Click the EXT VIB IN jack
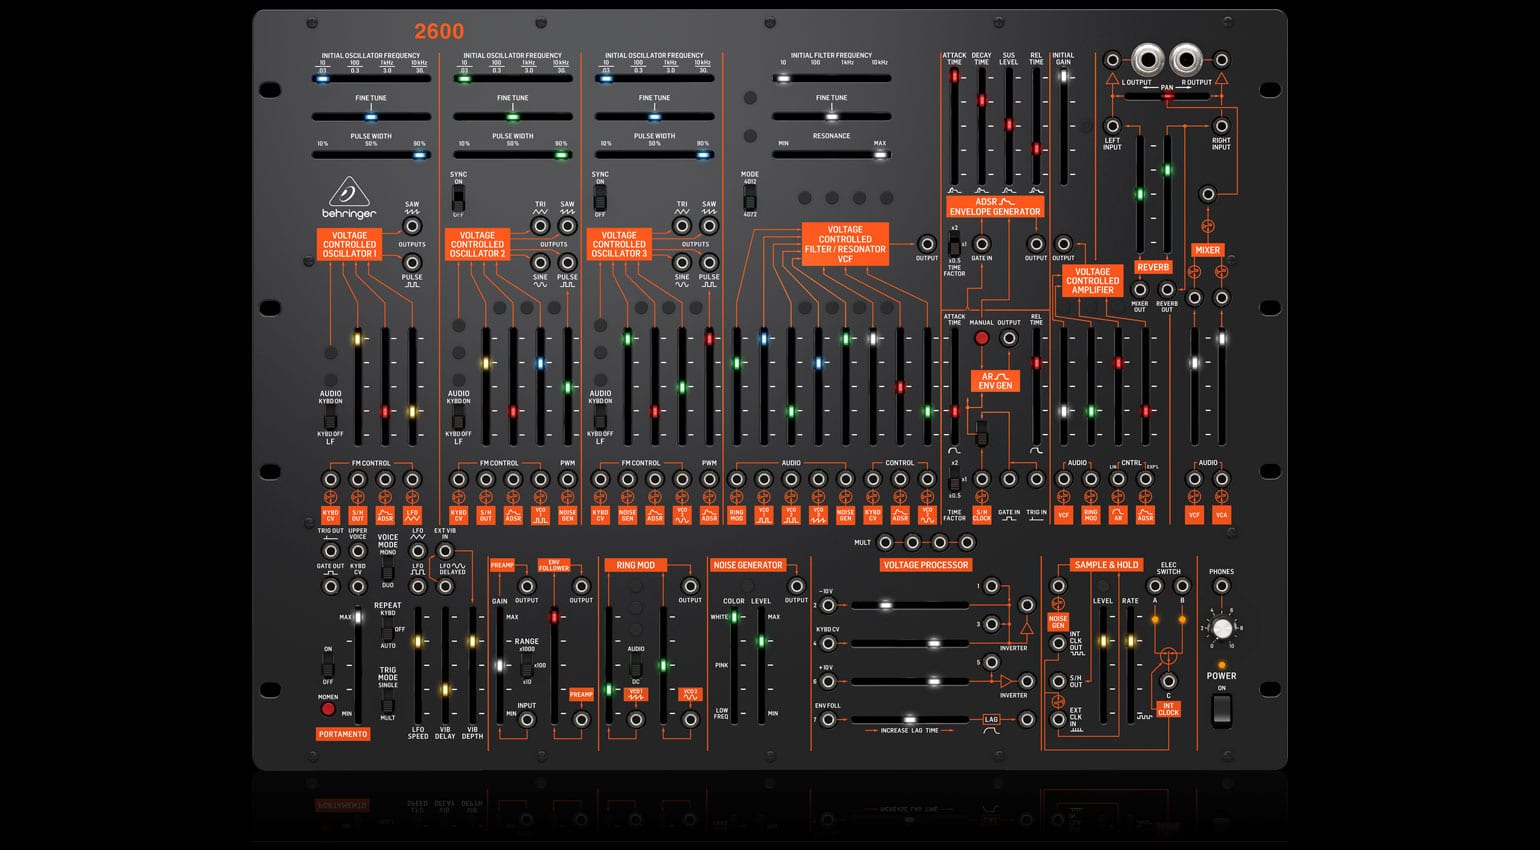1540x850 pixels. pos(446,551)
